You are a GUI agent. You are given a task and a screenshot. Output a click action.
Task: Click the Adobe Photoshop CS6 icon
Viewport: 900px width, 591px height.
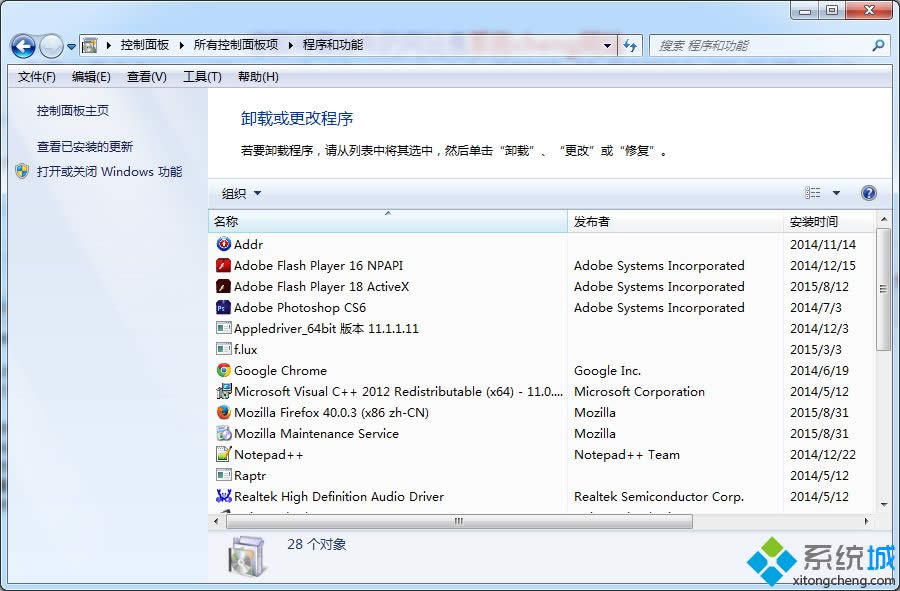224,308
